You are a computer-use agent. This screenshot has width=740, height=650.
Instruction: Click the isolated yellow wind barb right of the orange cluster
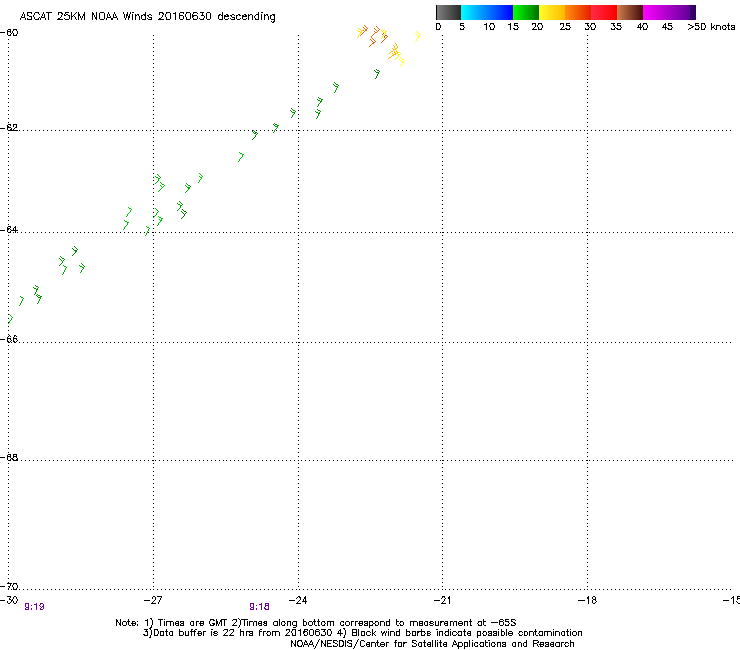click(417, 36)
